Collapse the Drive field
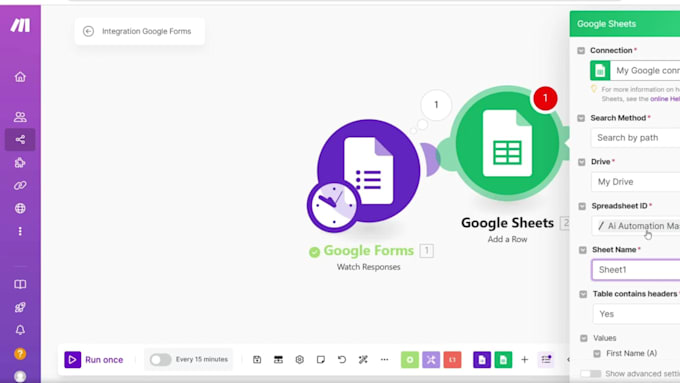 [582, 162]
